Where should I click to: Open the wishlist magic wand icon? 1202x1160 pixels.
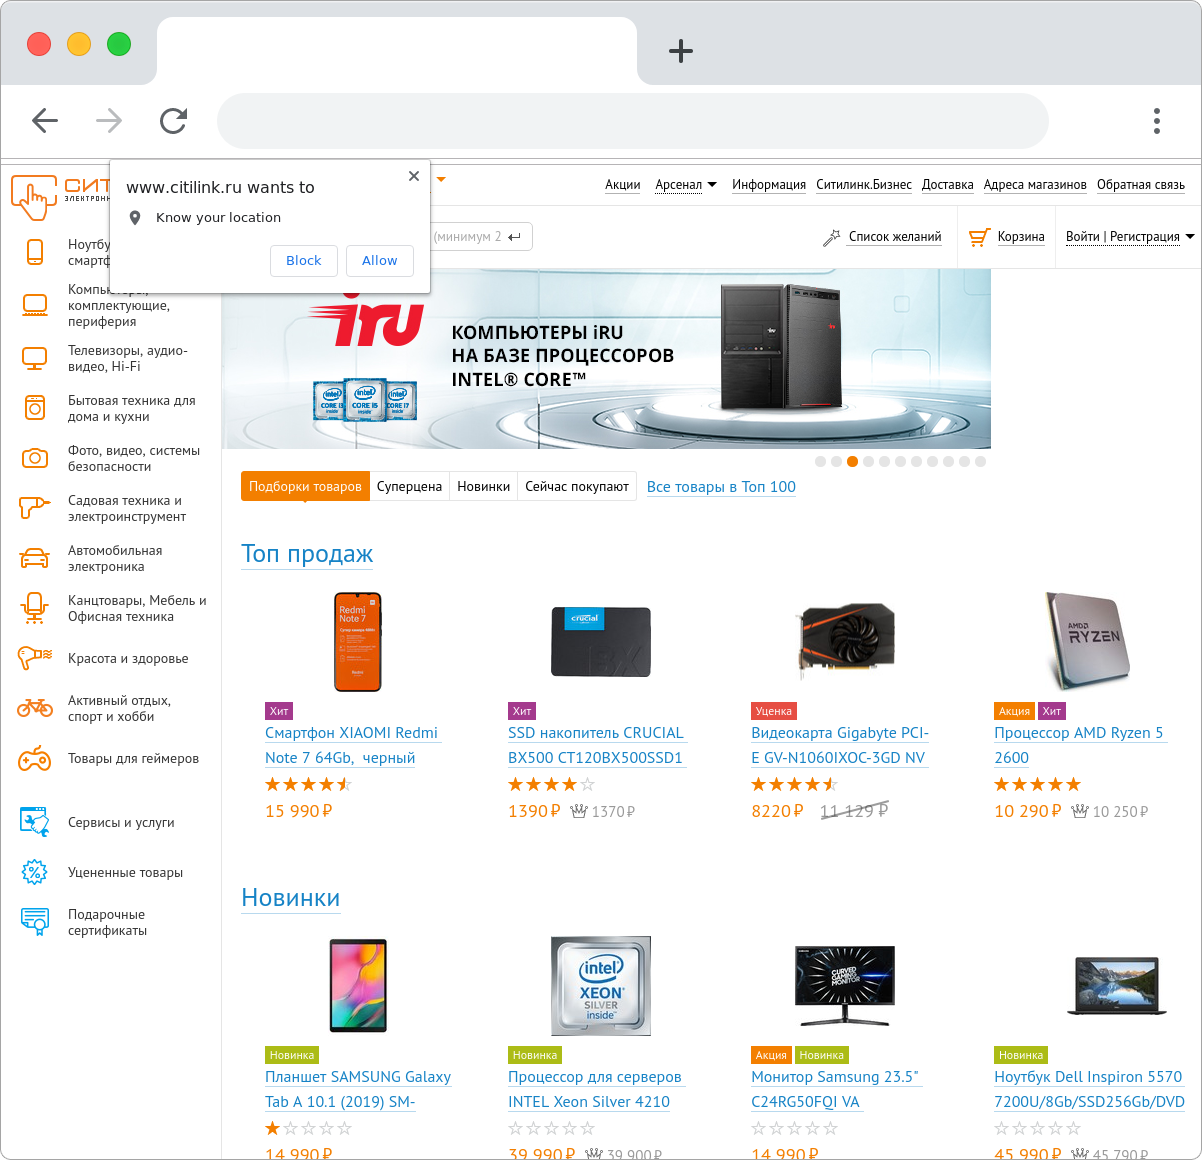click(831, 237)
